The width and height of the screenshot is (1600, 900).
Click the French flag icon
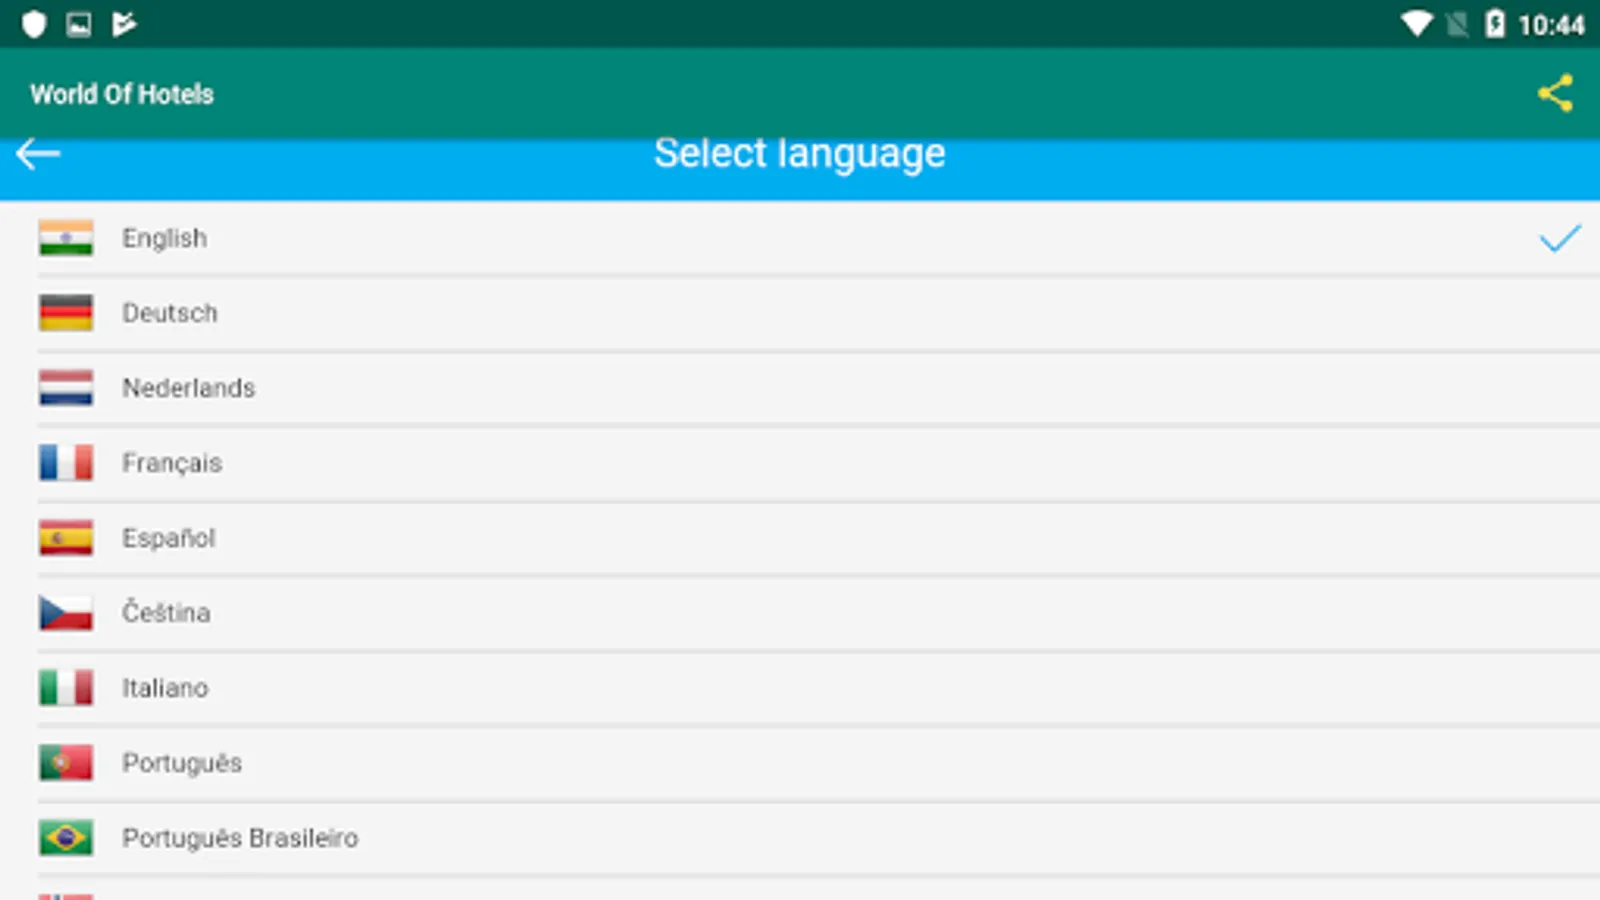point(66,463)
